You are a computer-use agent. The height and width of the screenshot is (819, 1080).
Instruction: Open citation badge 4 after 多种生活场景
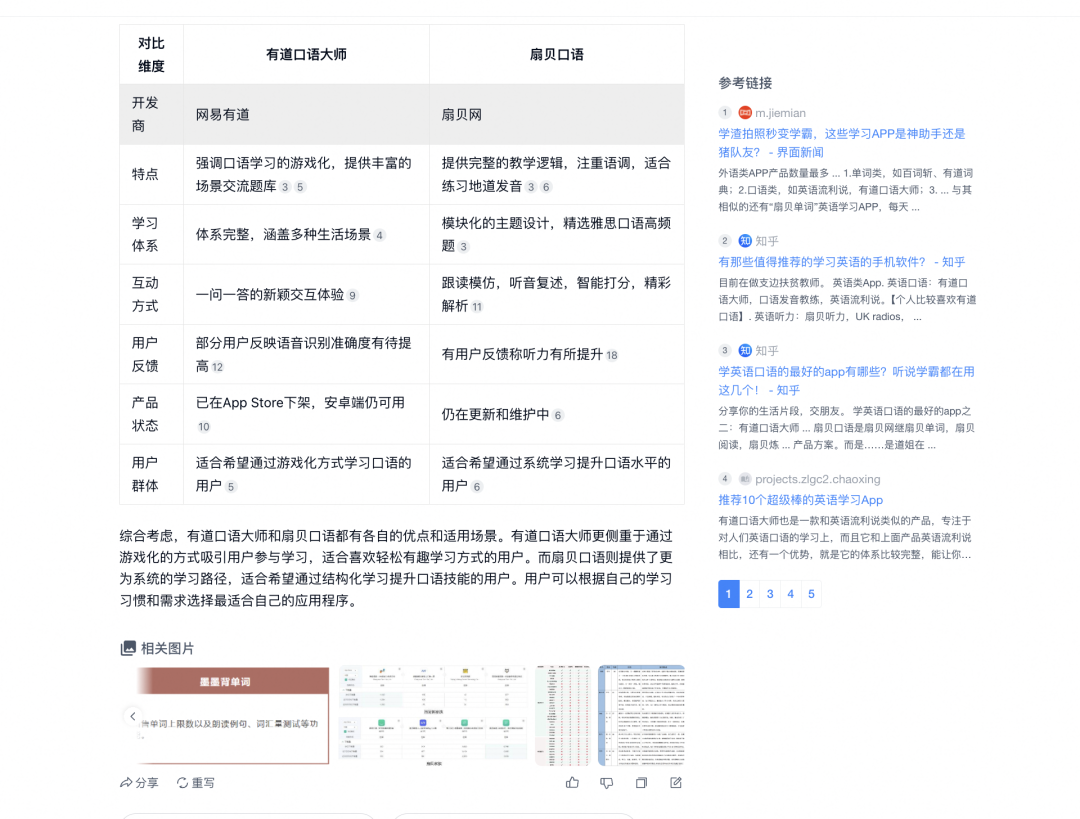tap(380, 236)
